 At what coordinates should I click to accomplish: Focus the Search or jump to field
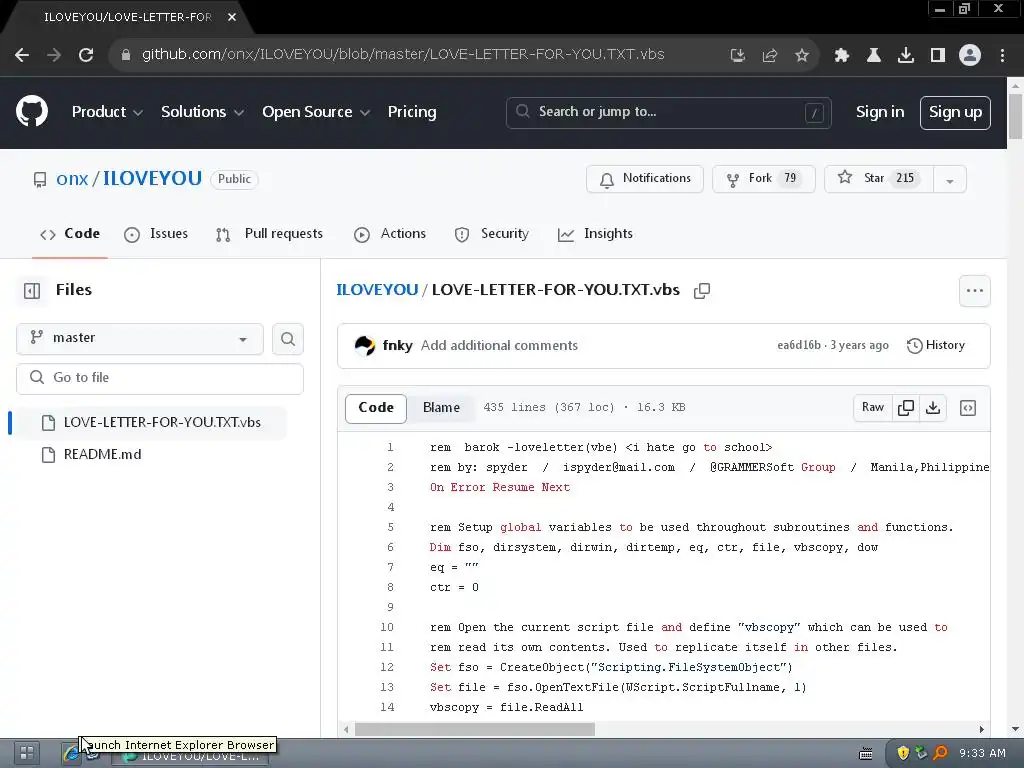click(x=668, y=112)
